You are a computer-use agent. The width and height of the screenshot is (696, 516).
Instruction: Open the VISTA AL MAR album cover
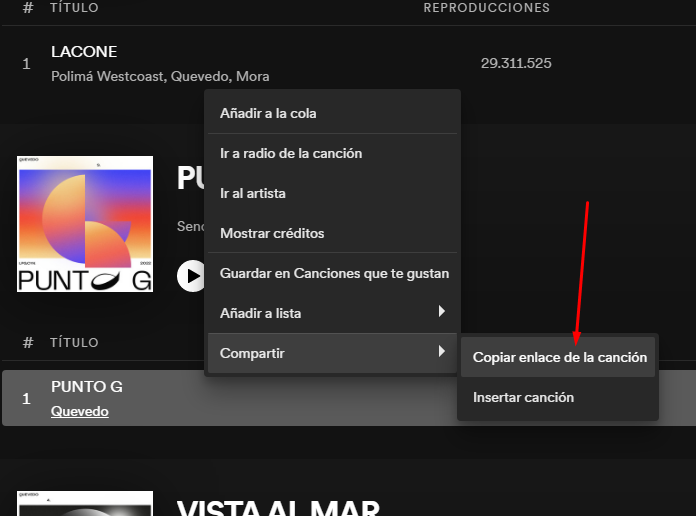point(85,503)
